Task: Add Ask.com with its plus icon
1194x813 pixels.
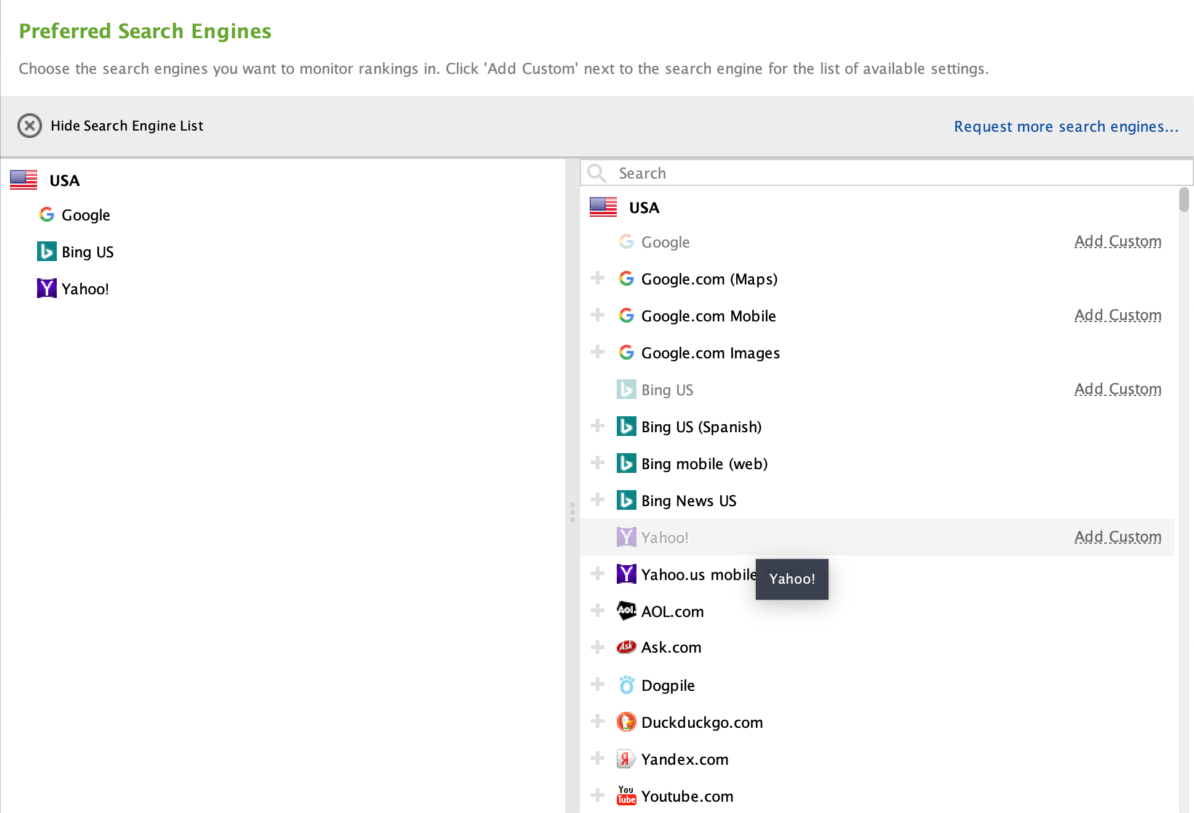Action: coord(598,646)
